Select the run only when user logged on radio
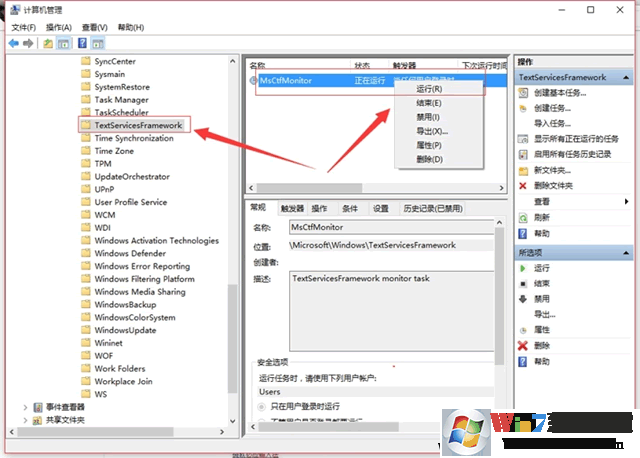This screenshot has height=458, width=640. pyautogui.click(x=262, y=407)
